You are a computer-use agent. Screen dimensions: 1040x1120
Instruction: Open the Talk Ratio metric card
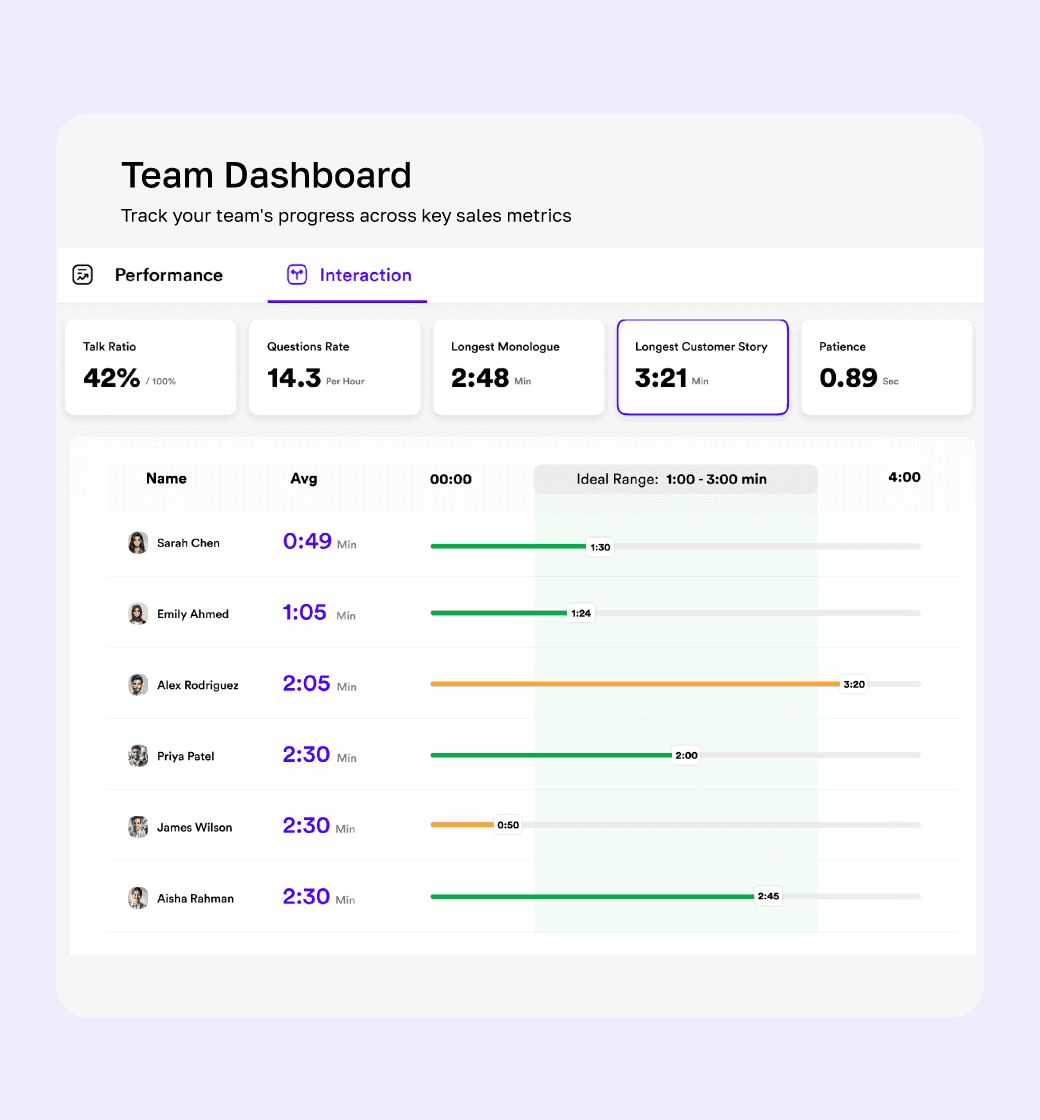[151, 366]
